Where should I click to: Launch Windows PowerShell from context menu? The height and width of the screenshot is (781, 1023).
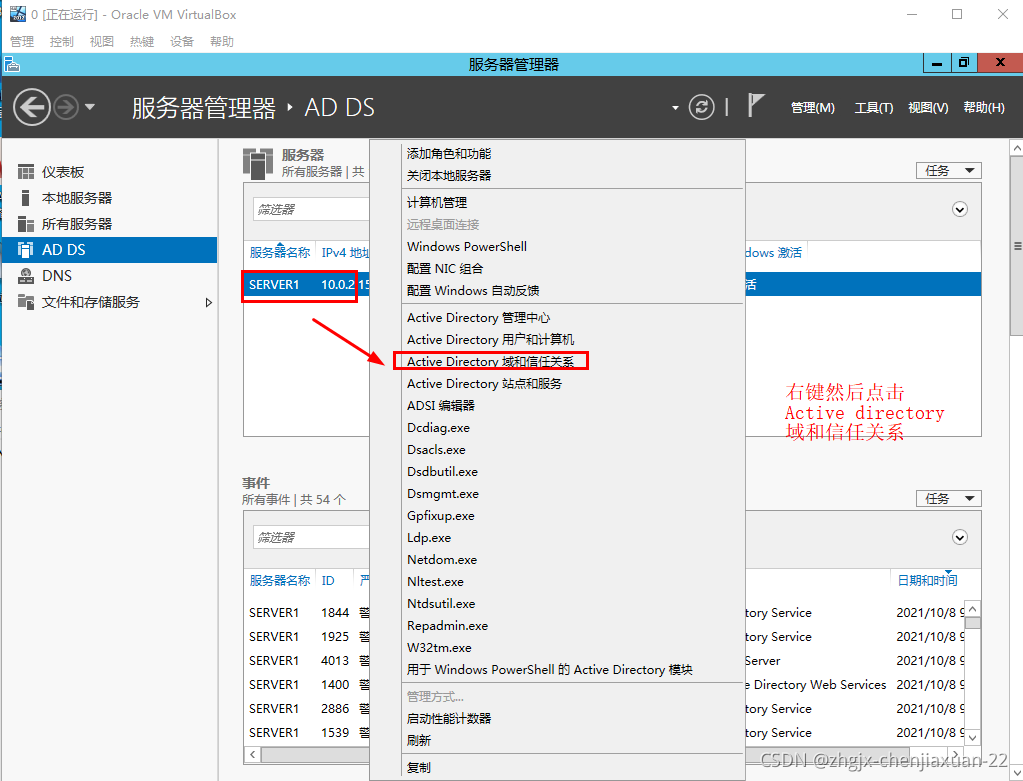(466, 247)
